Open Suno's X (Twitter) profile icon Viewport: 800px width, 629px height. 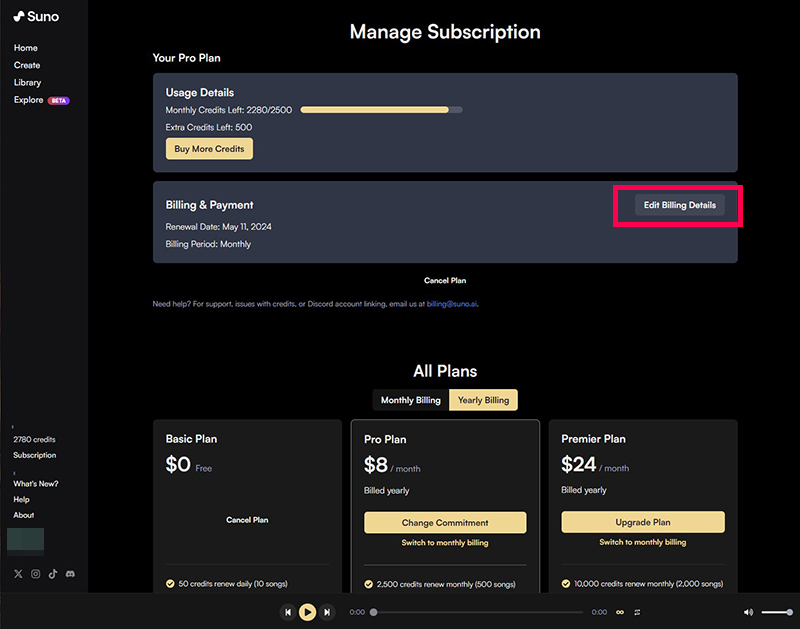click(x=18, y=574)
